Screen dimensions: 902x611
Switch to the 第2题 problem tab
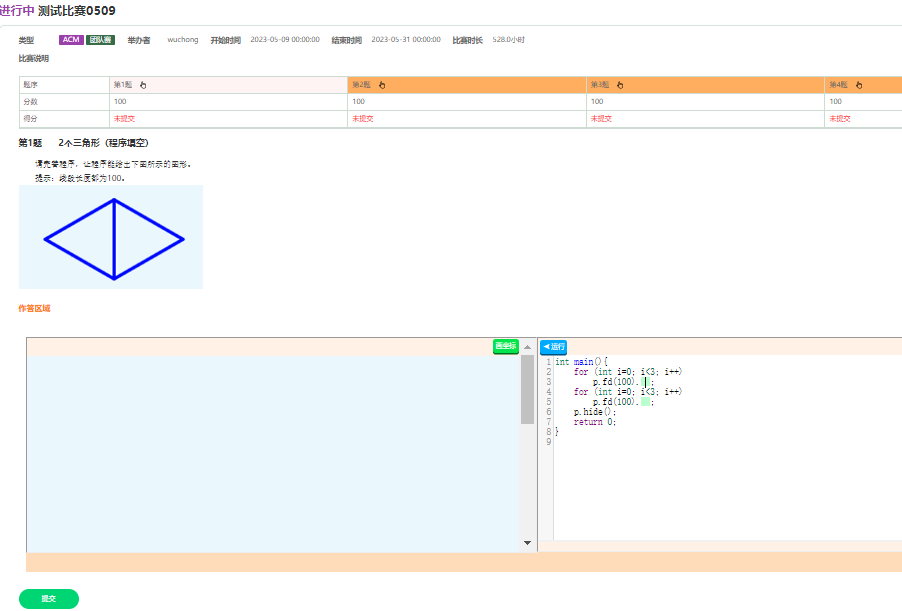[x=467, y=85]
